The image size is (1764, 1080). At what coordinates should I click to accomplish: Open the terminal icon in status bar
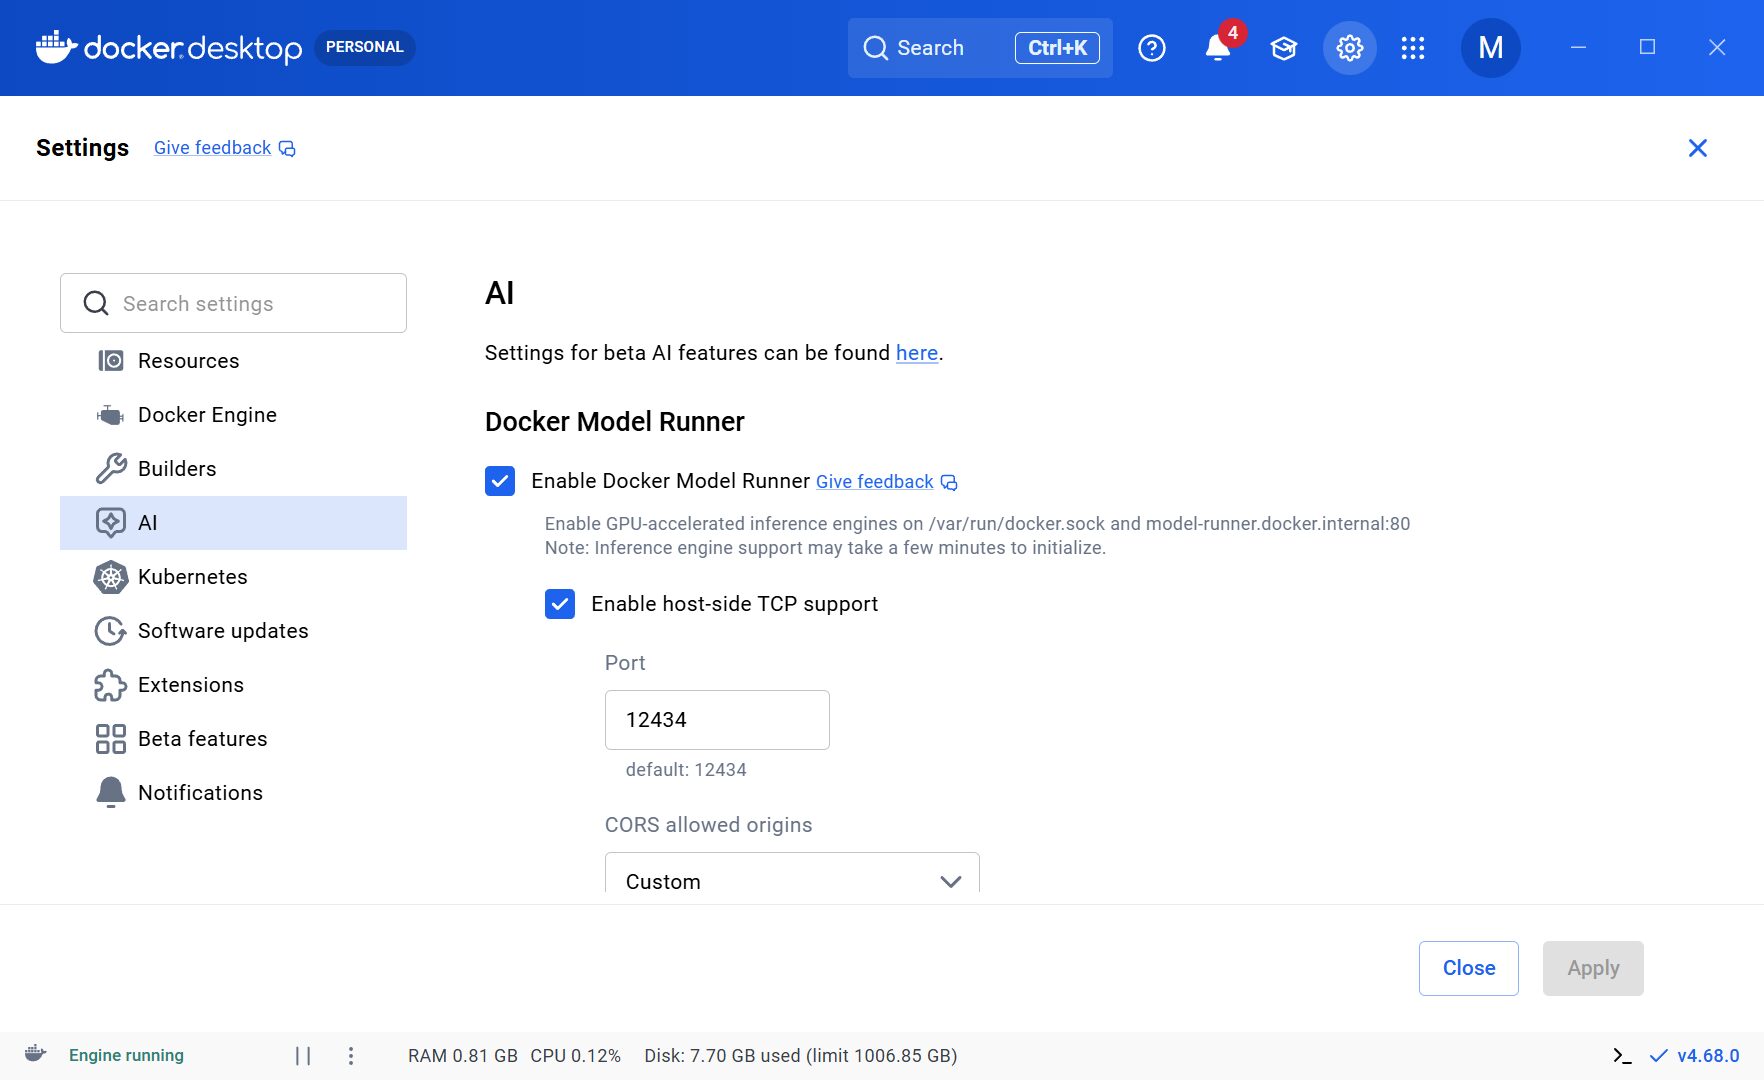click(x=1621, y=1055)
